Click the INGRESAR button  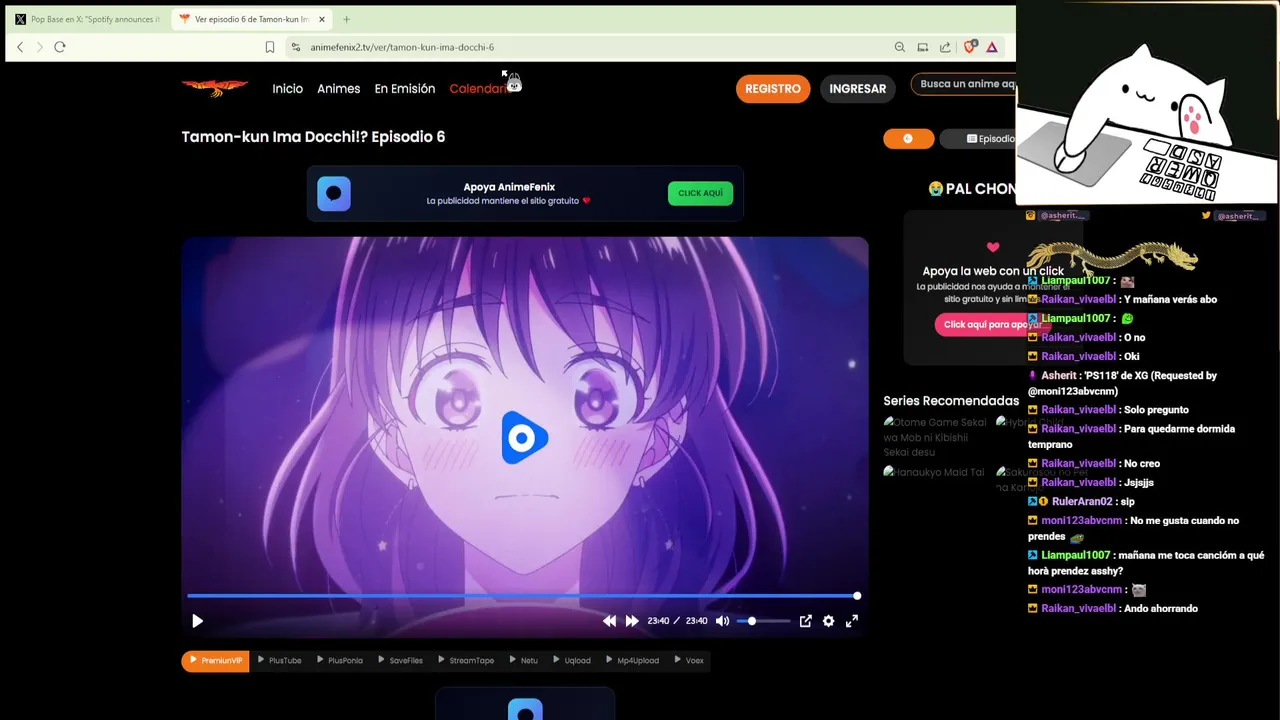click(x=857, y=89)
